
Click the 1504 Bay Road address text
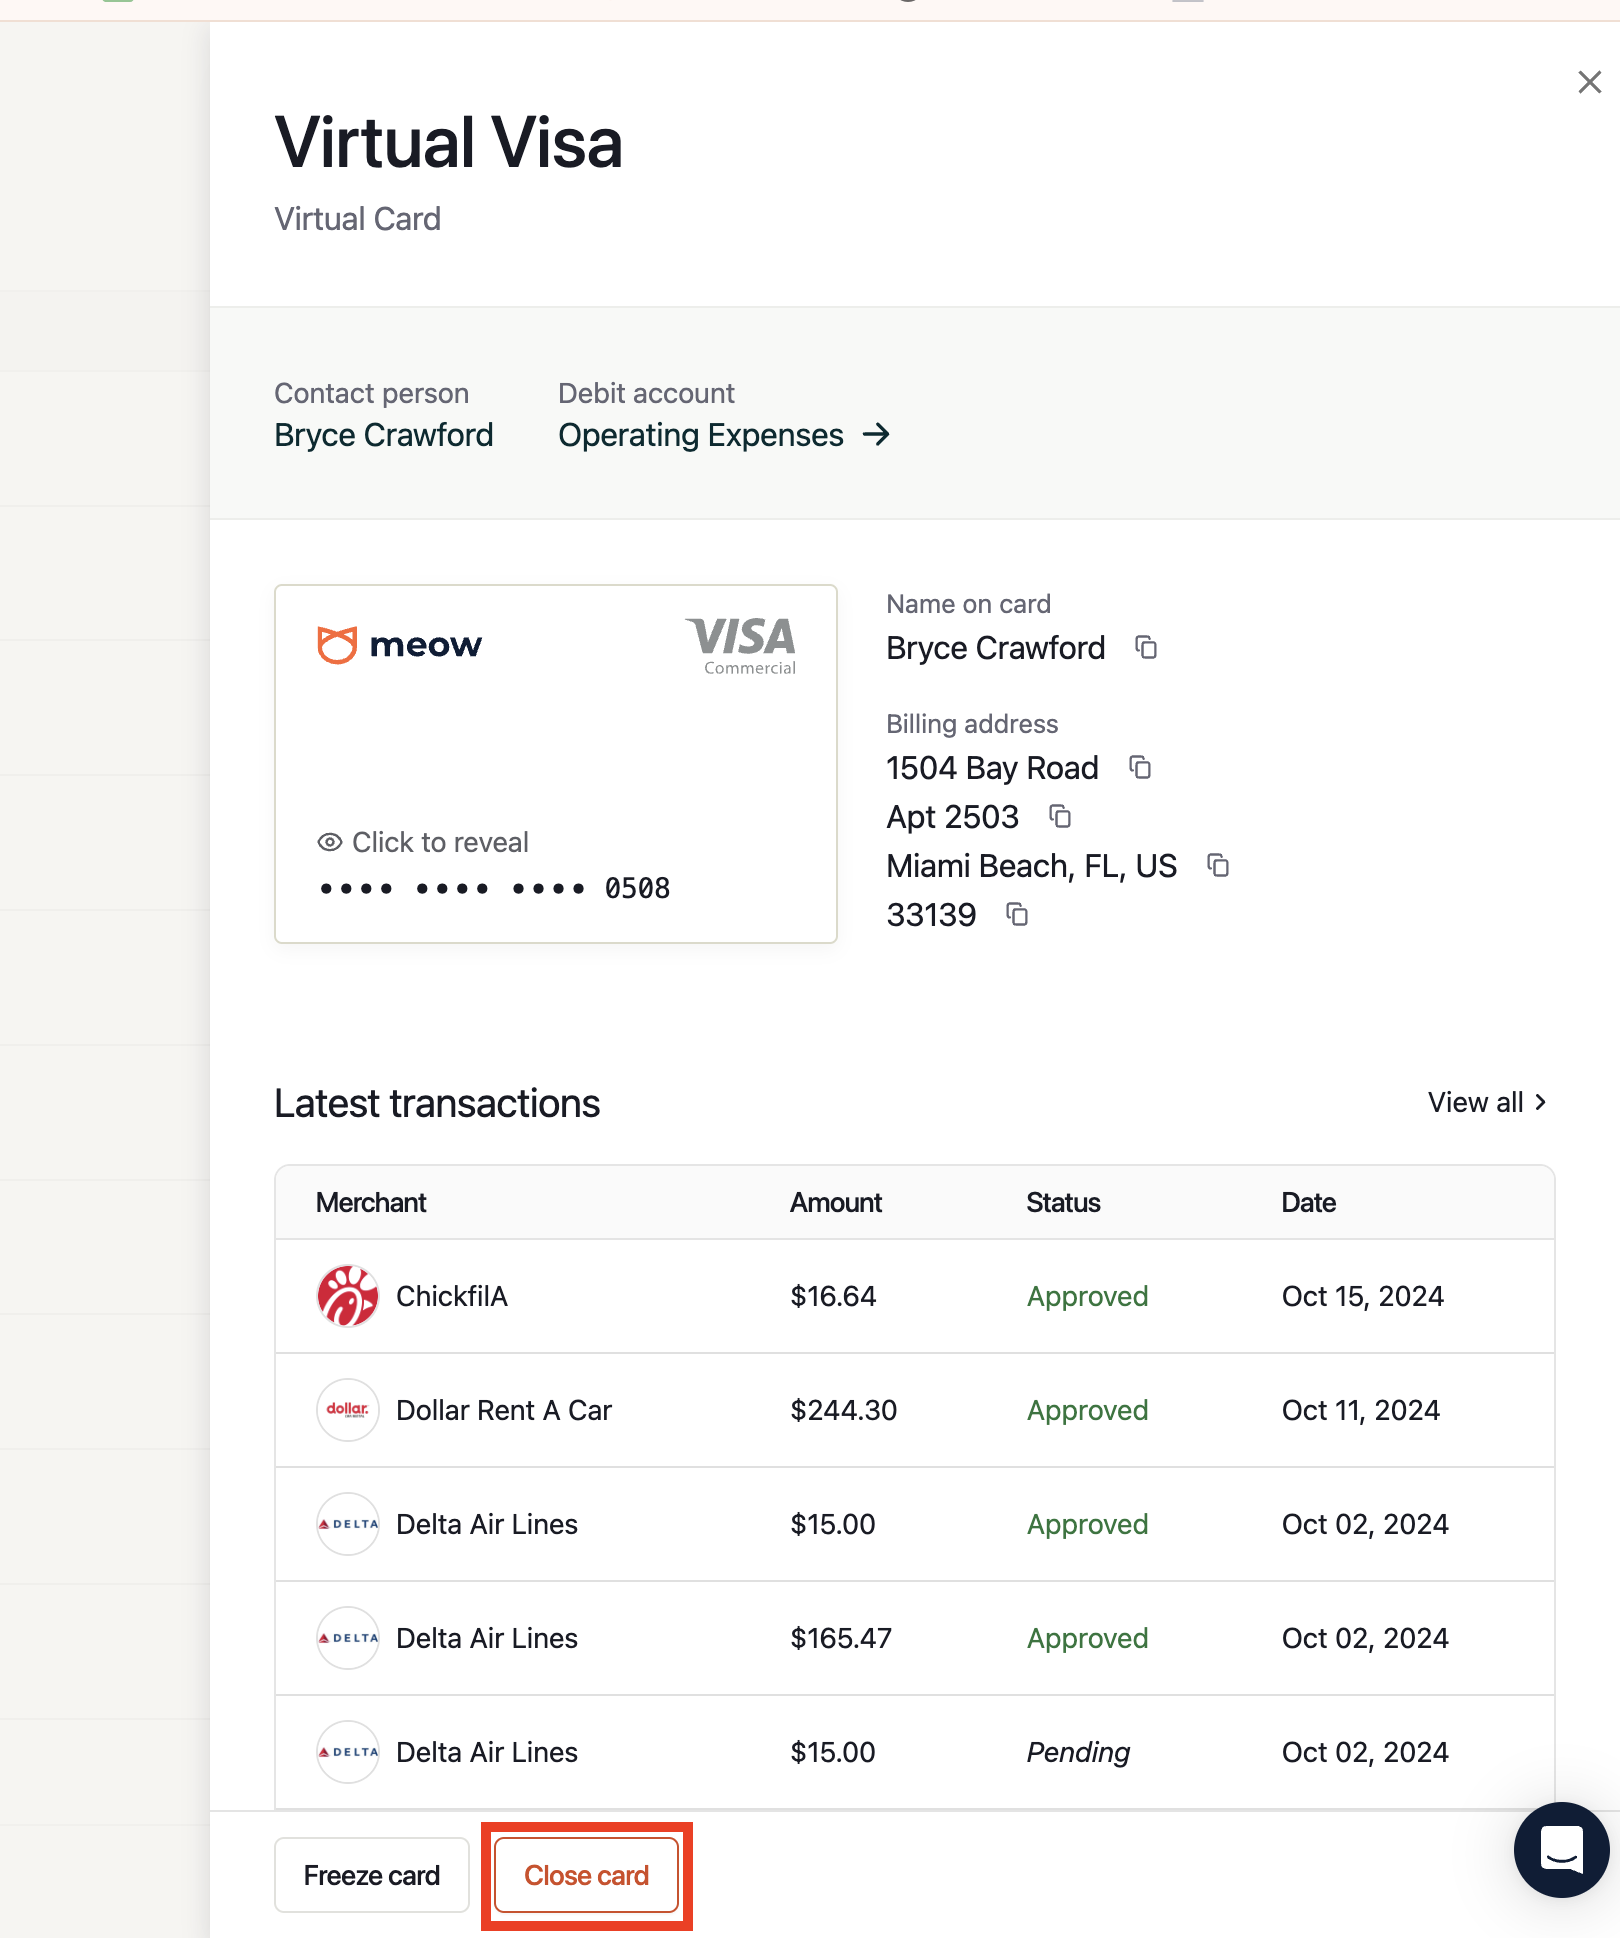pos(992,767)
